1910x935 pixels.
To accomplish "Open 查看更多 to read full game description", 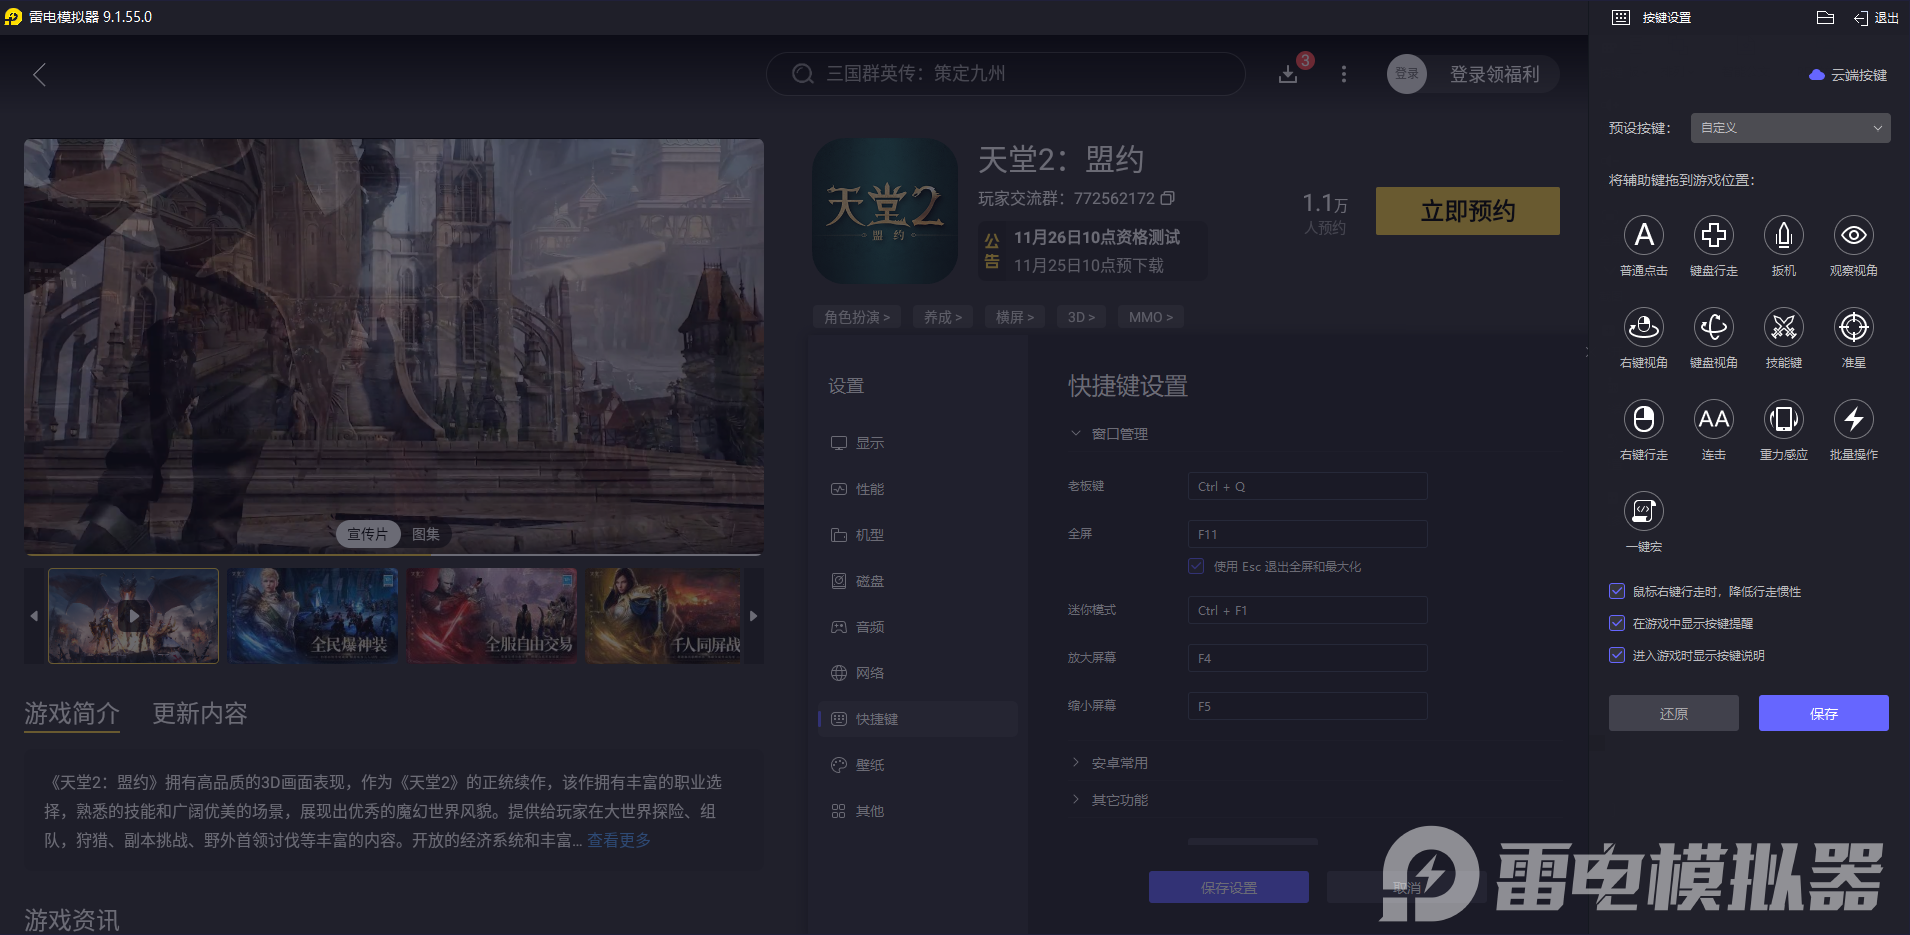I will (617, 840).
